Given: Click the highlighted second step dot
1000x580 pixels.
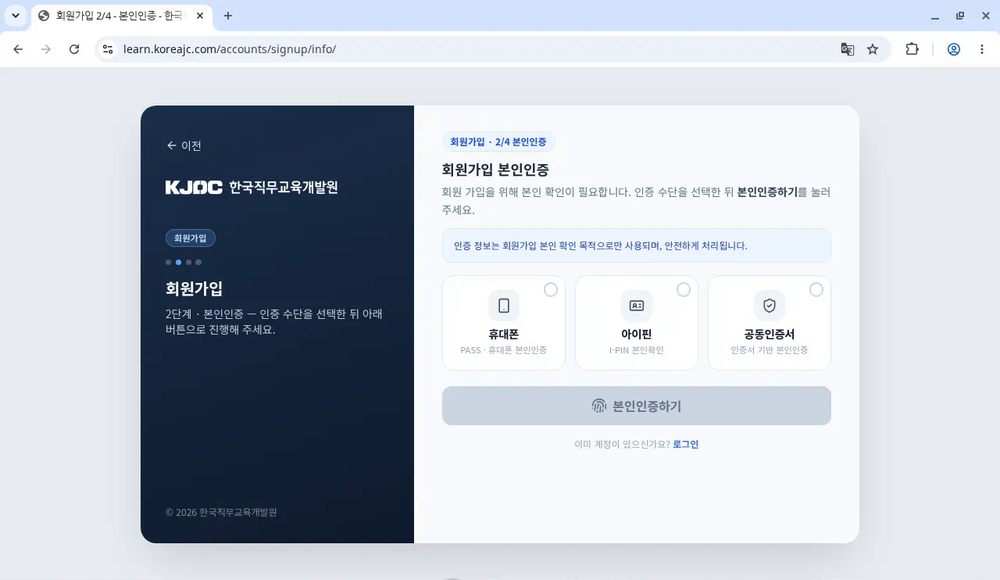Looking at the screenshot, I should 179,262.
